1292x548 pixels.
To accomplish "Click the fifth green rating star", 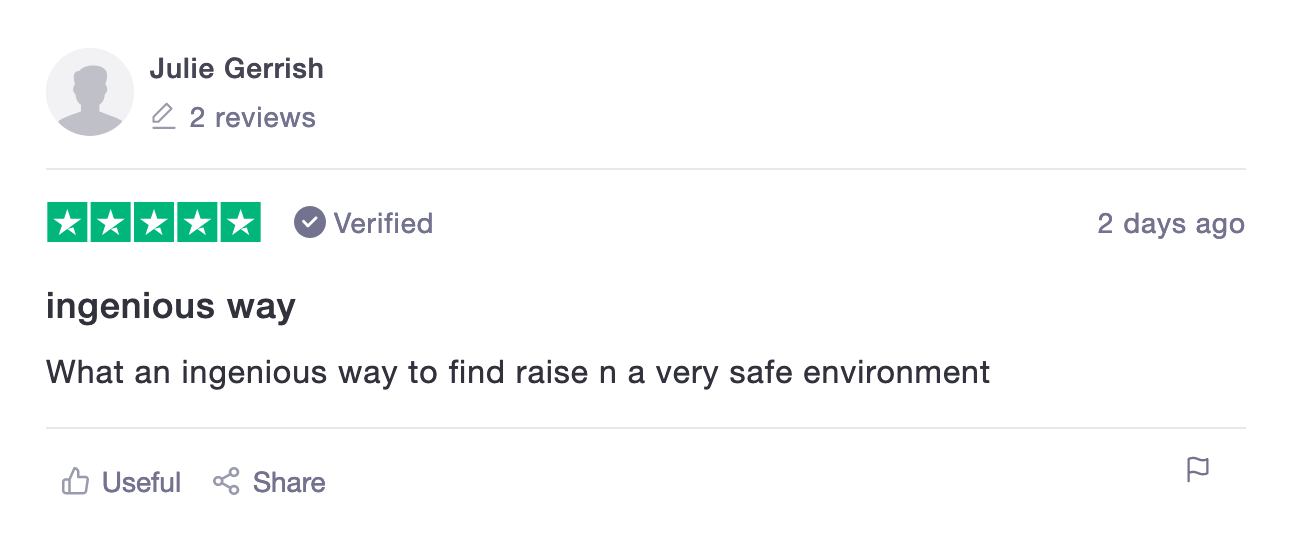I will click(x=240, y=223).
